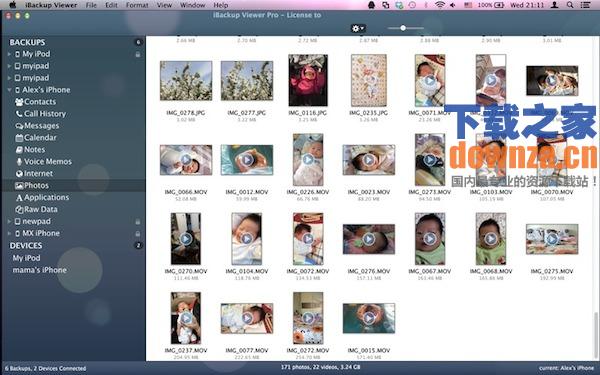Viewport: 600px width, 375px height.
Task: Play video IMG_0012.MOV
Action: [x=247, y=160]
